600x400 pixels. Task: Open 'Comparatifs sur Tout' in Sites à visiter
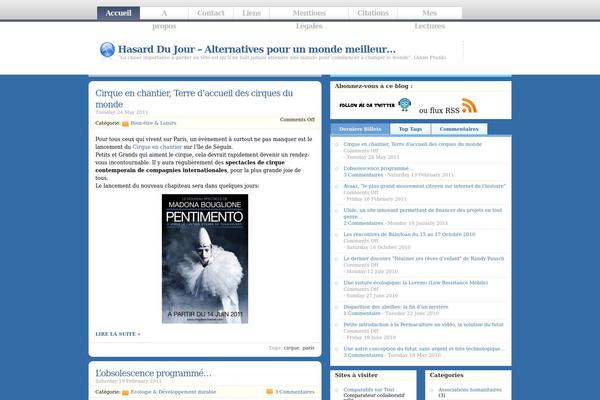(368, 390)
